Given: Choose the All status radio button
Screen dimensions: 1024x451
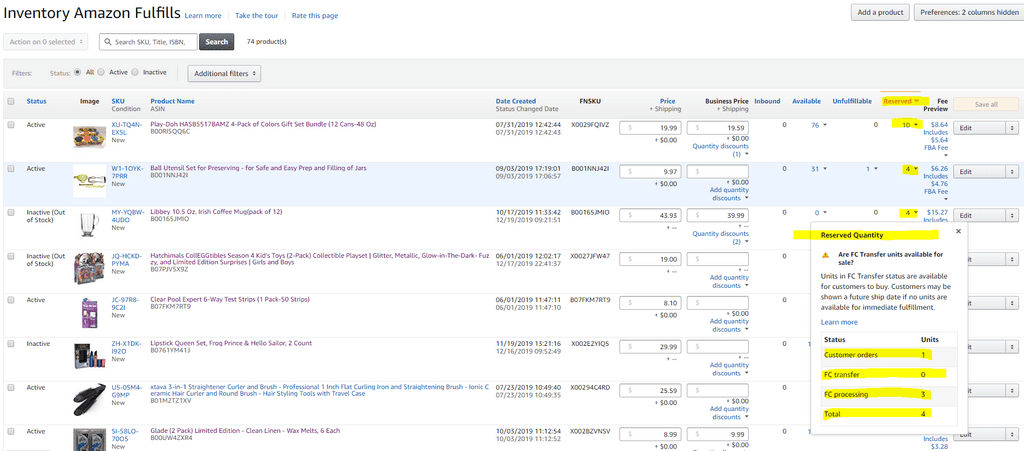Looking at the screenshot, I should click(78, 72).
